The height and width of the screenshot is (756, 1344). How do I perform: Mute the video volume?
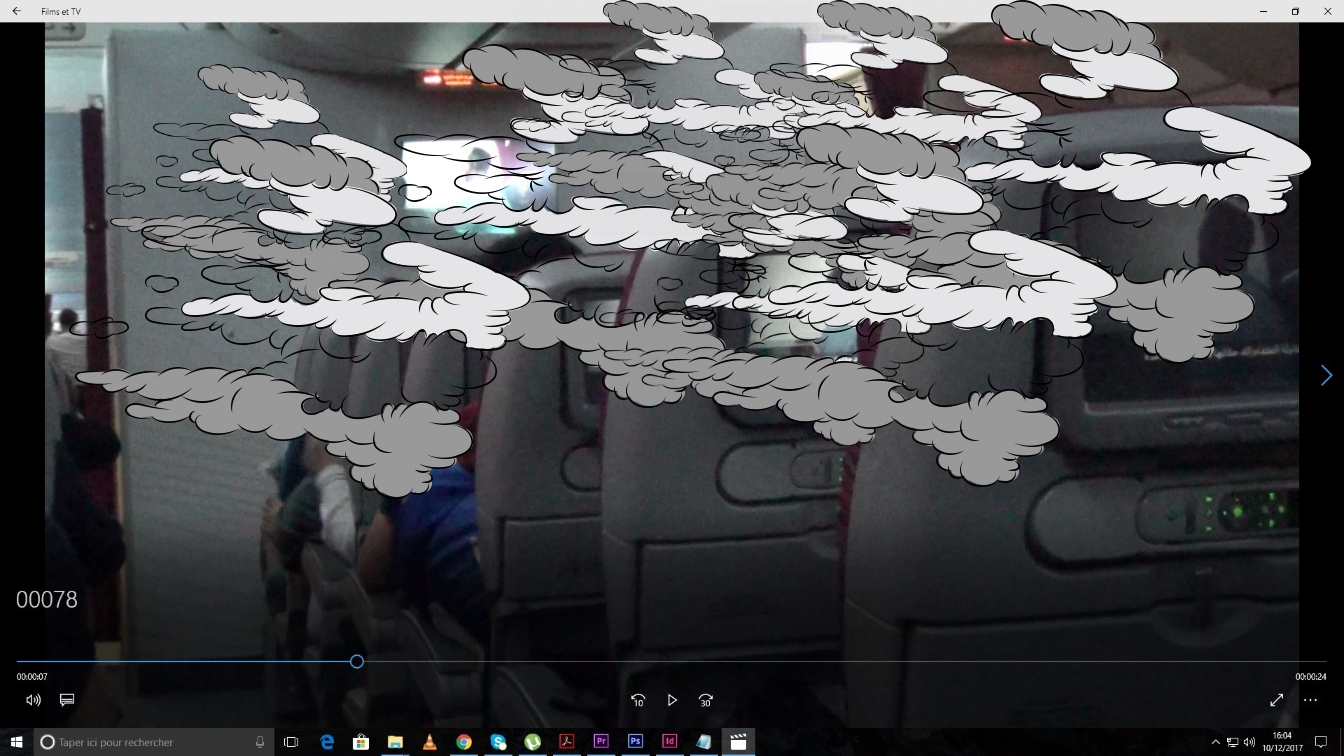point(33,700)
